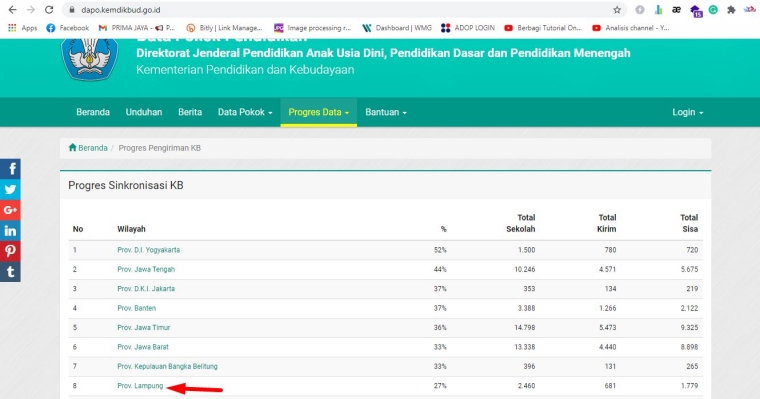The image size is (760, 399).
Task: Click the green Grammarly extension icon
Action: [x=713, y=10]
